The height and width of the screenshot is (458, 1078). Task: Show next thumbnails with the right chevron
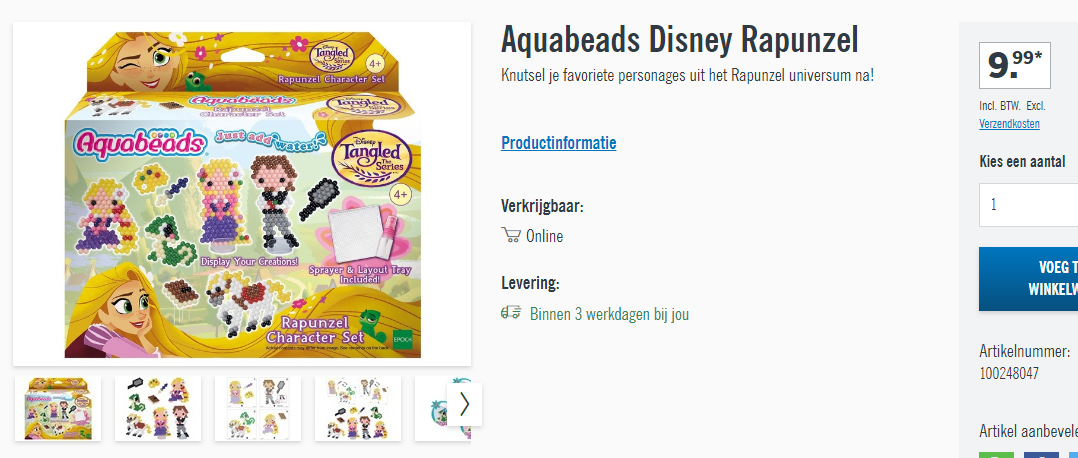pyautogui.click(x=464, y=404)
